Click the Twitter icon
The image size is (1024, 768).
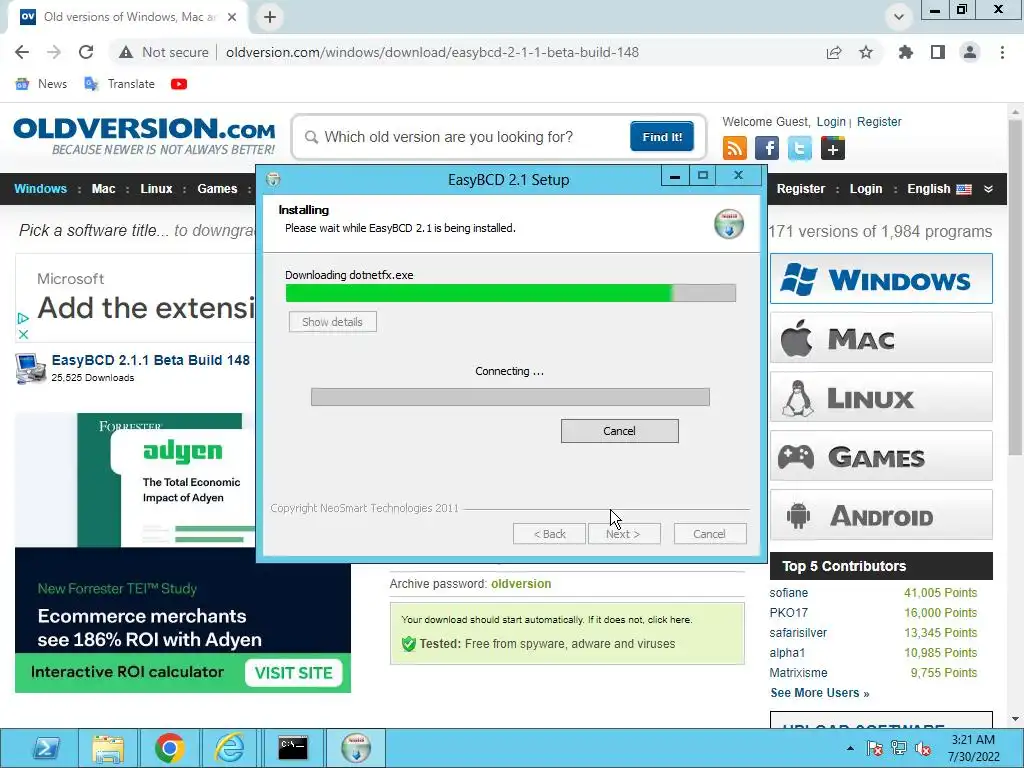click(x=800, y=148)
